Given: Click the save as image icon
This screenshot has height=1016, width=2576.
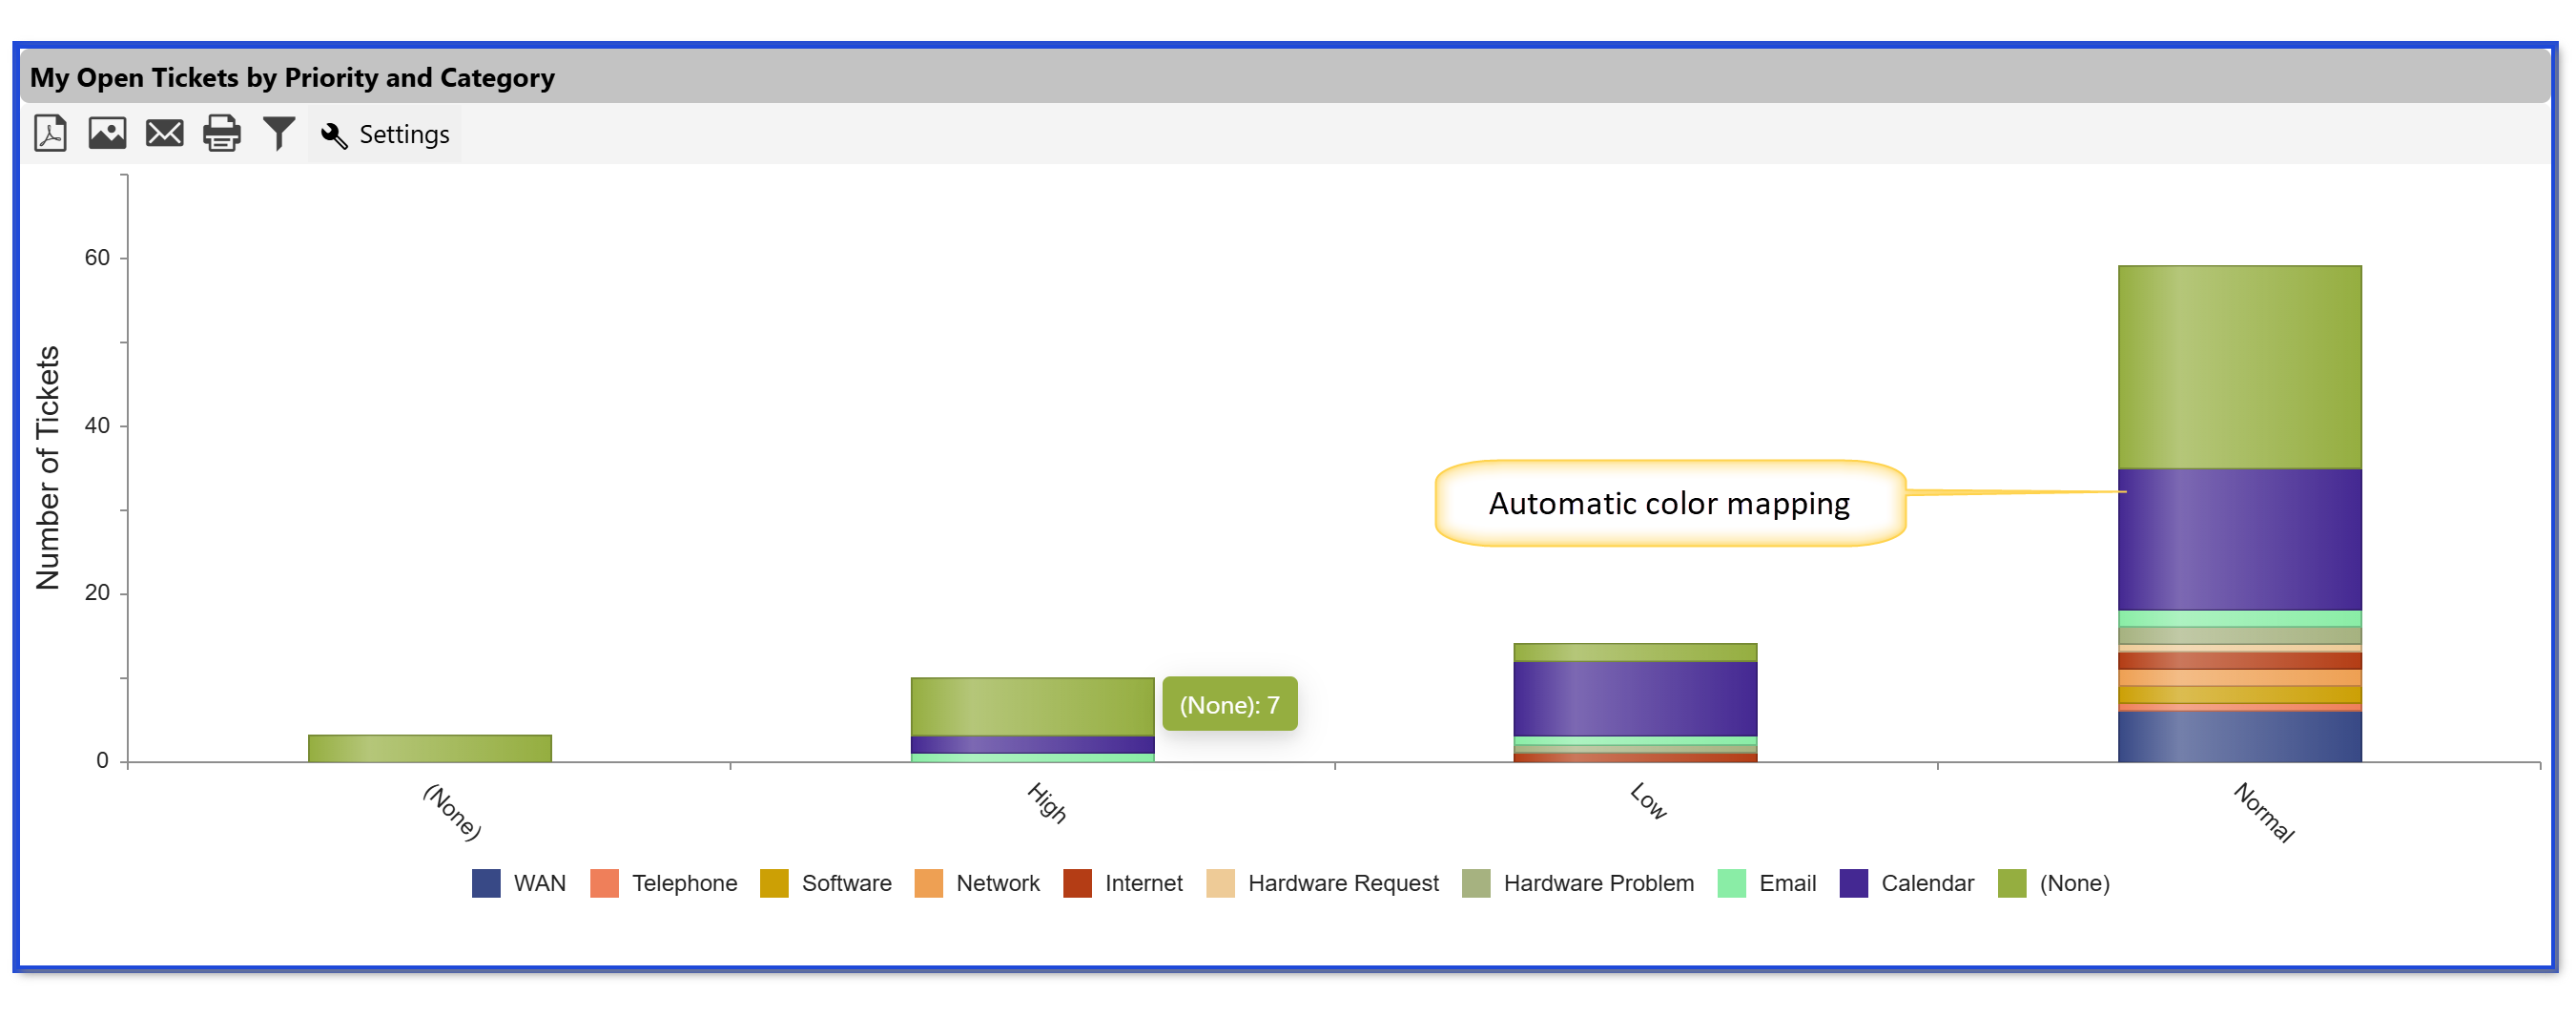Looking at the screenshot, I should 107,133.
